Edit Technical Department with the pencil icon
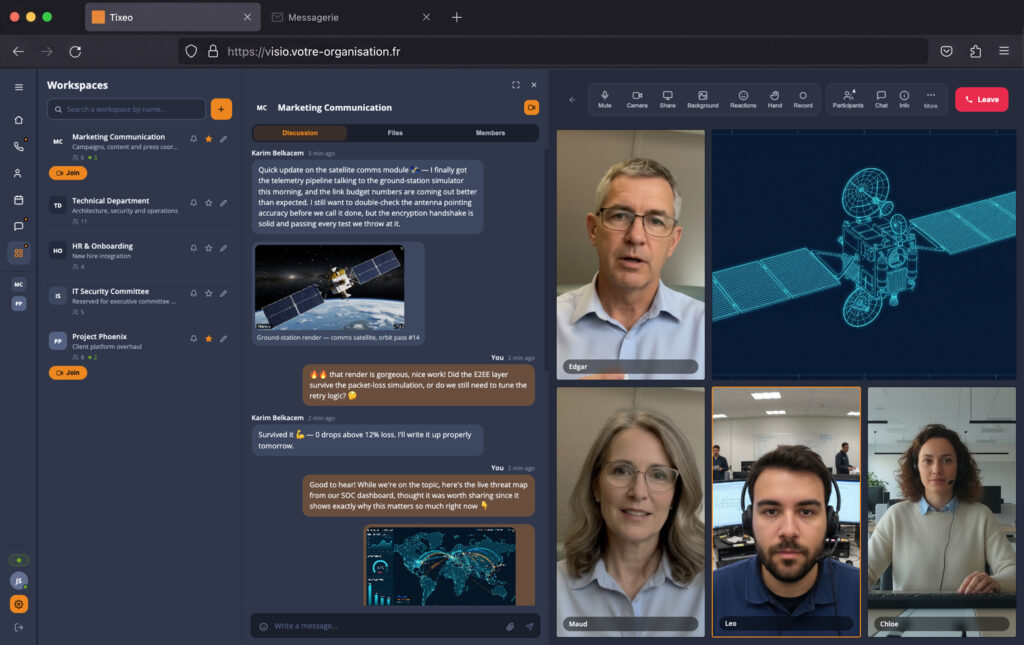1024x645 pixels. [223, 202]
